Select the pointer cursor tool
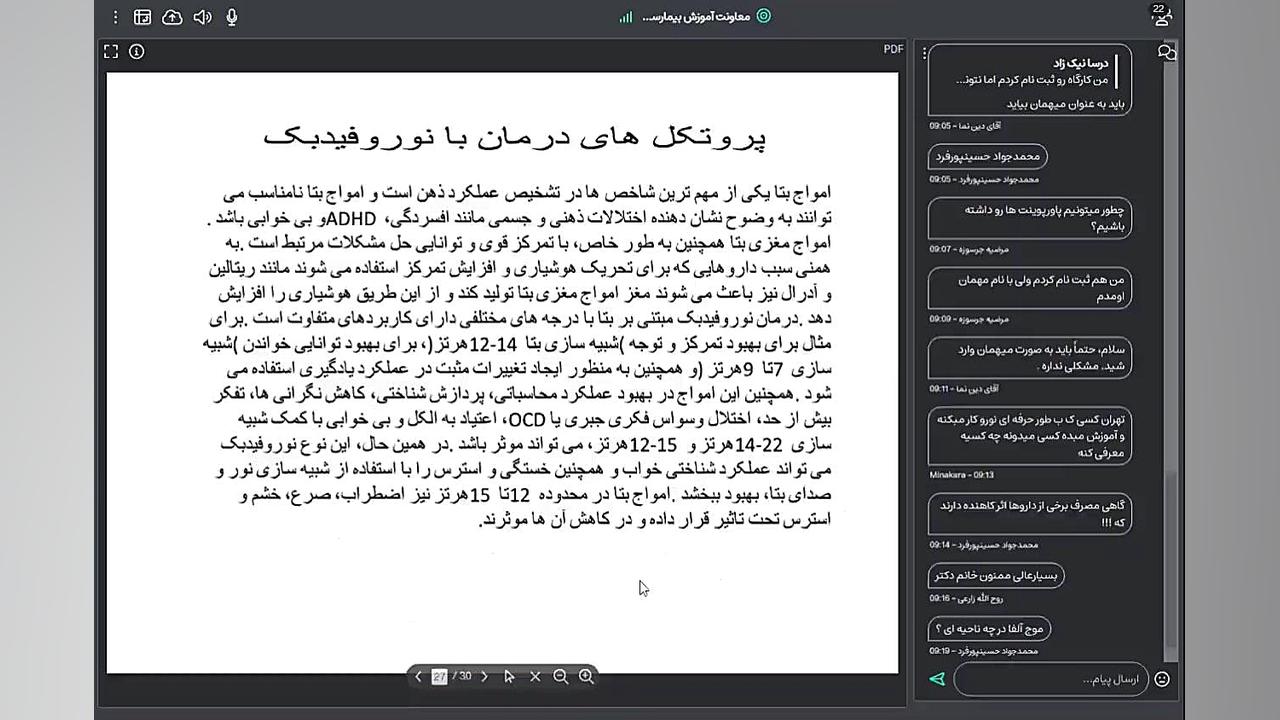The image size is (1280, 720). click(x=509, y=676)
